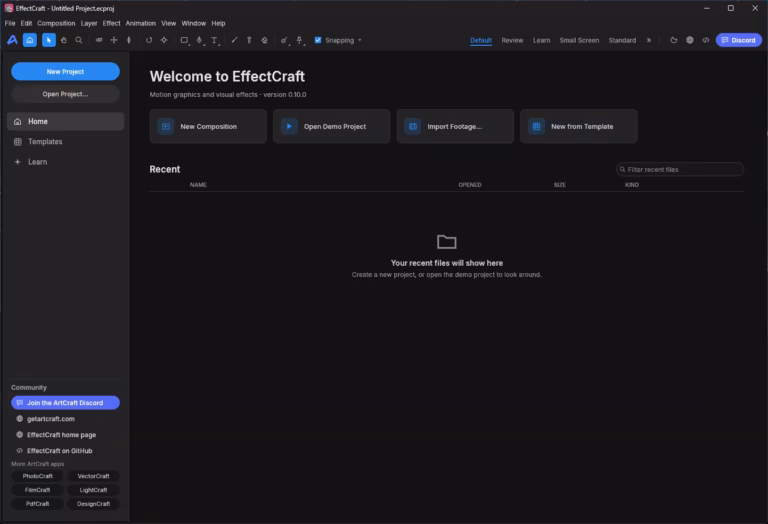The width and height of the screenshot is (768, 524).
Task: Click the Open Project... button
Action: [x=65, y=94]
